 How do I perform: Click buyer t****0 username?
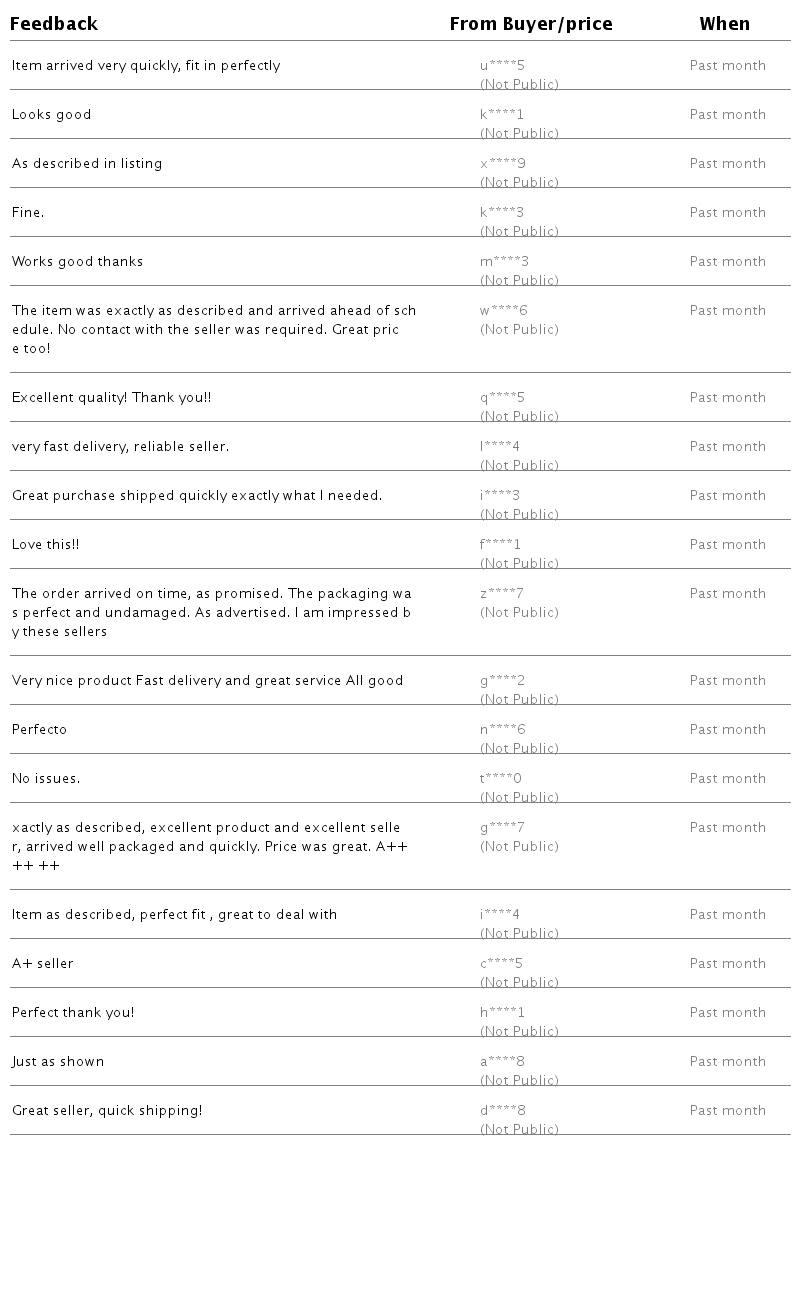pos(501,779)
